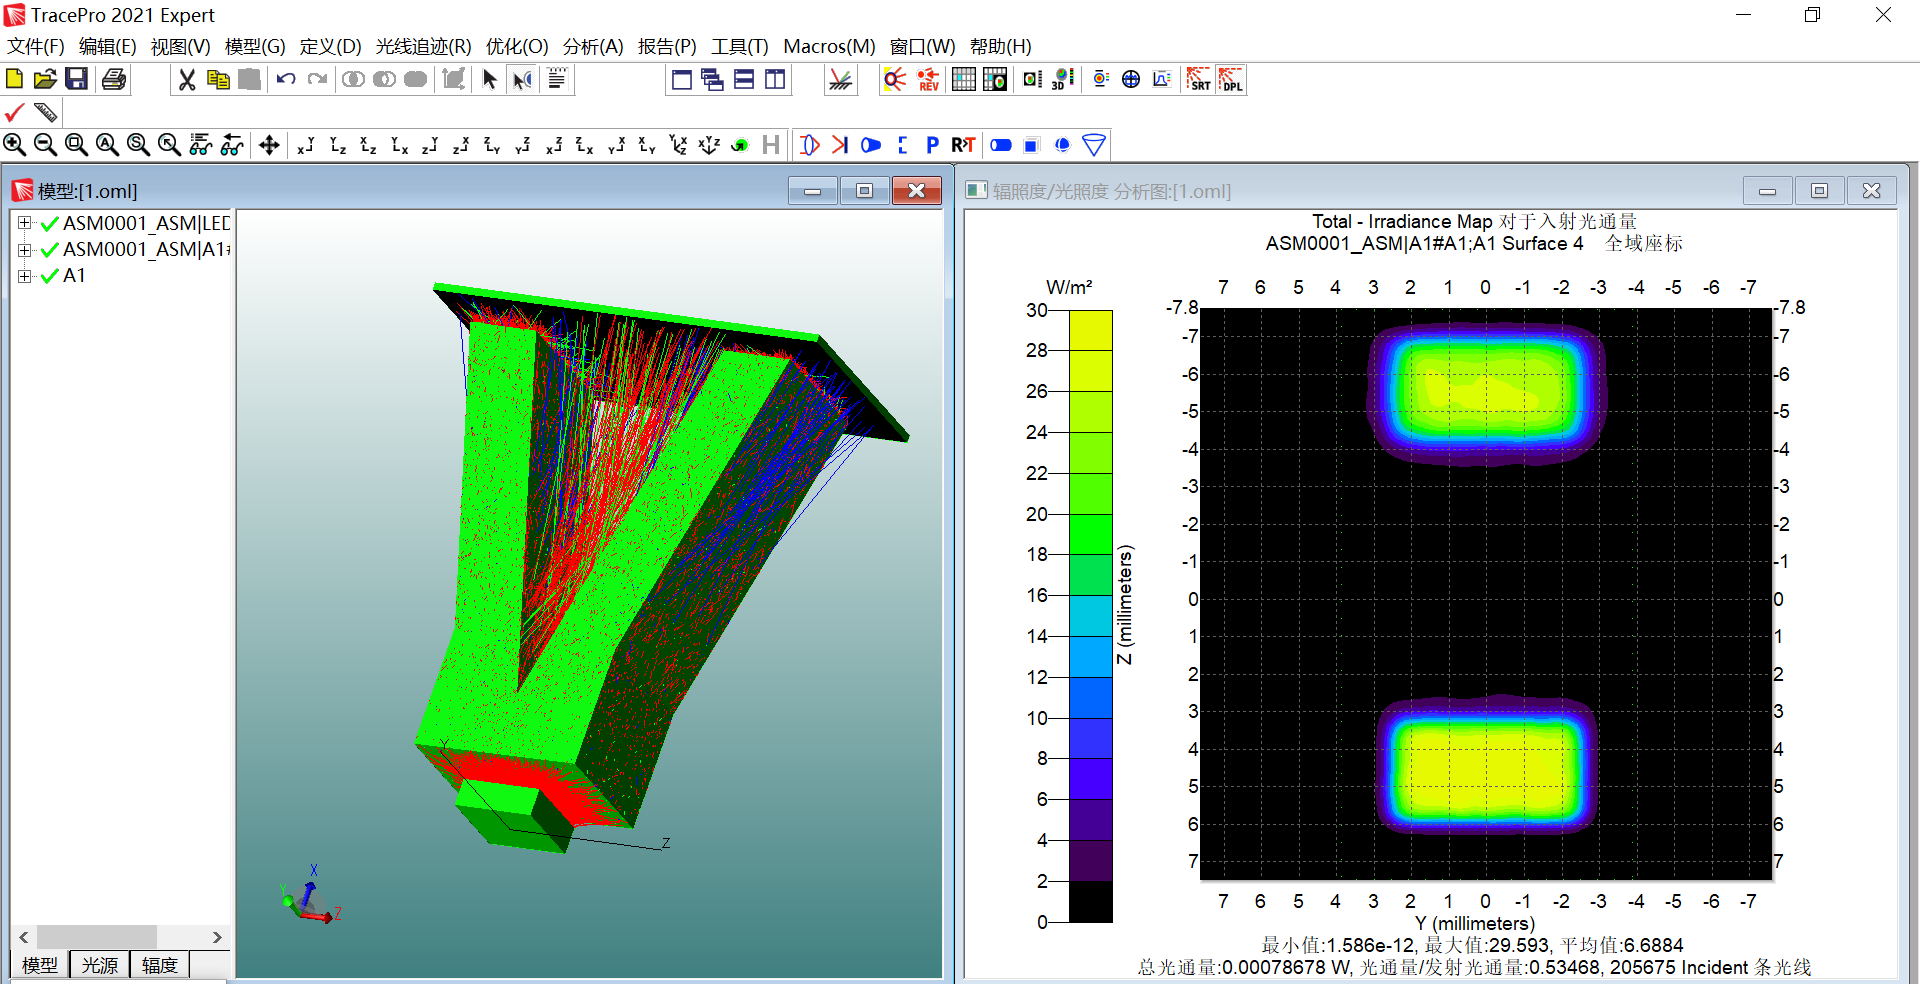Expand the ASM0001_ASM|LED tree node
The height and width of the screenshot is (984, 1920).
[25, 223]
